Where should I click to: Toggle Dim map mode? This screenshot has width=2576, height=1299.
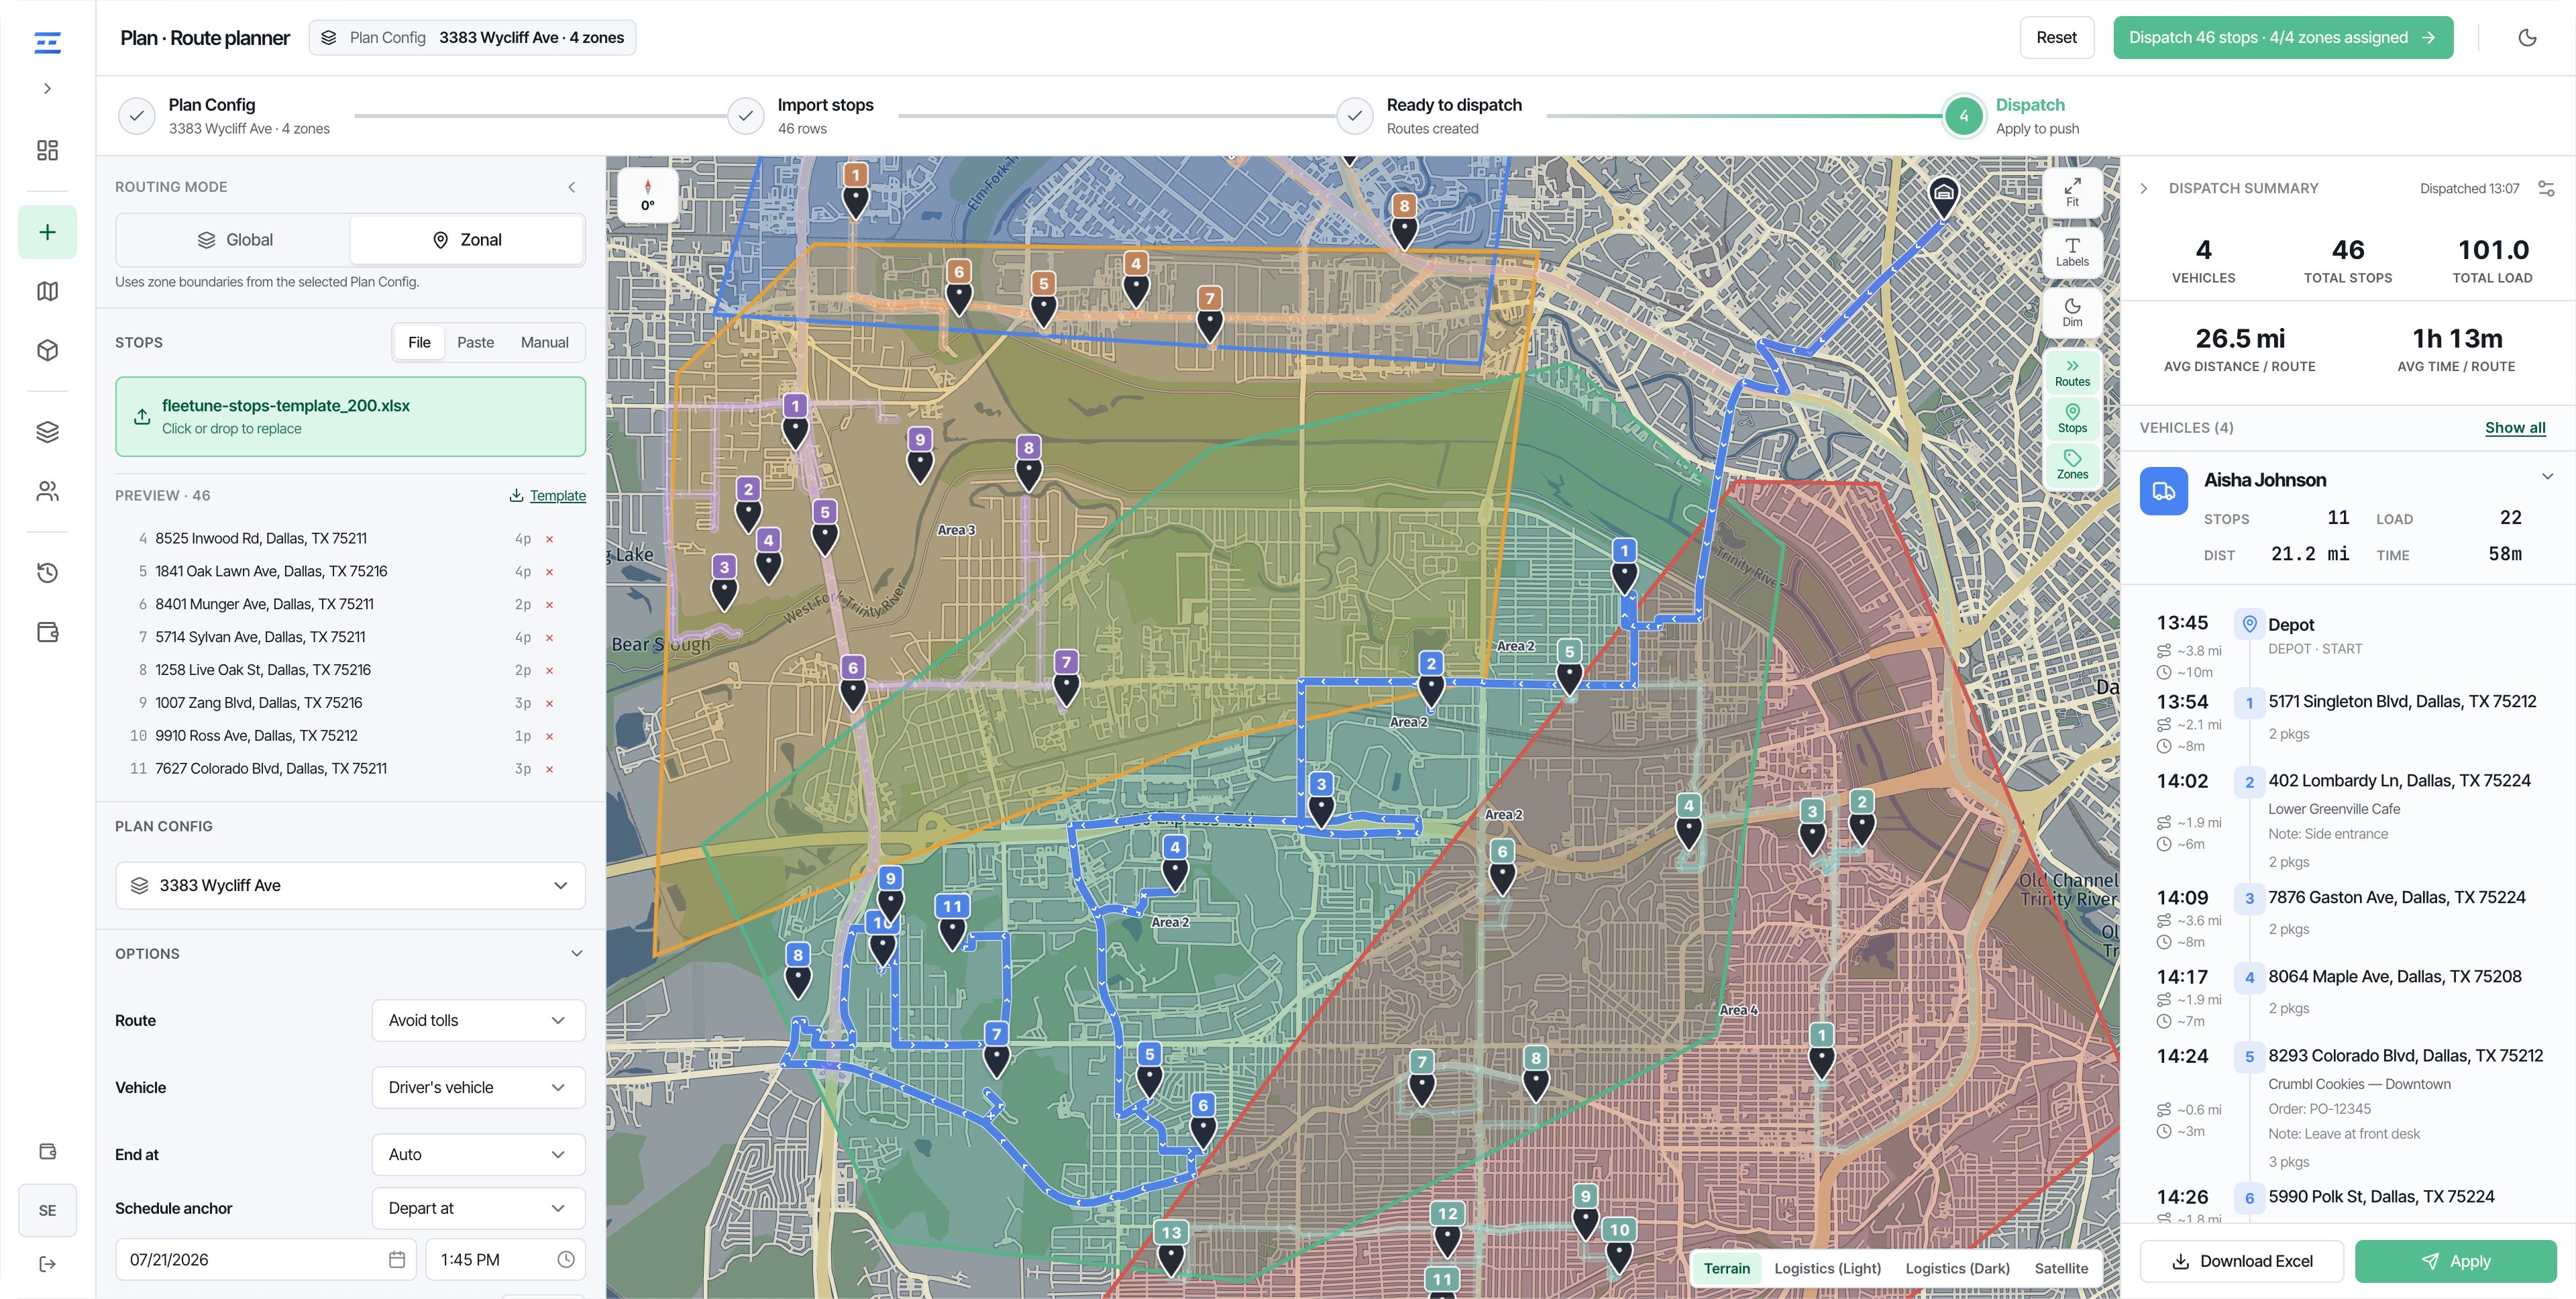tap(2072, 312)
